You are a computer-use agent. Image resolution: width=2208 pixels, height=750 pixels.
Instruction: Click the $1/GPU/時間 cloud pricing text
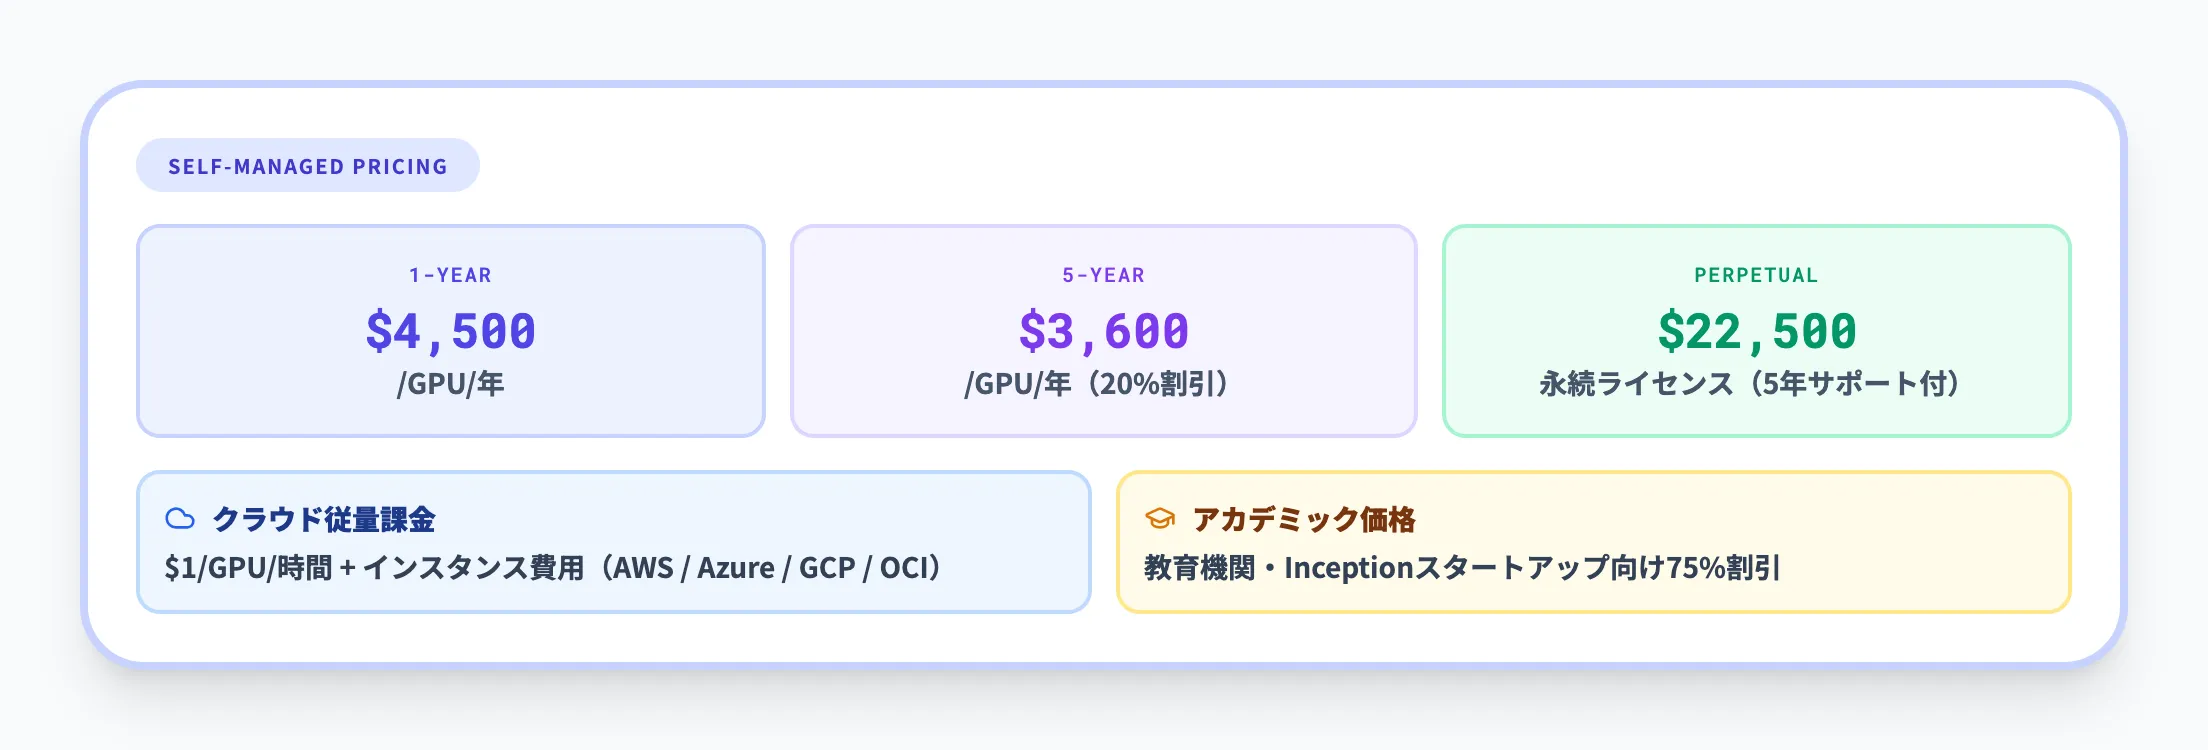tap(248, 568)
